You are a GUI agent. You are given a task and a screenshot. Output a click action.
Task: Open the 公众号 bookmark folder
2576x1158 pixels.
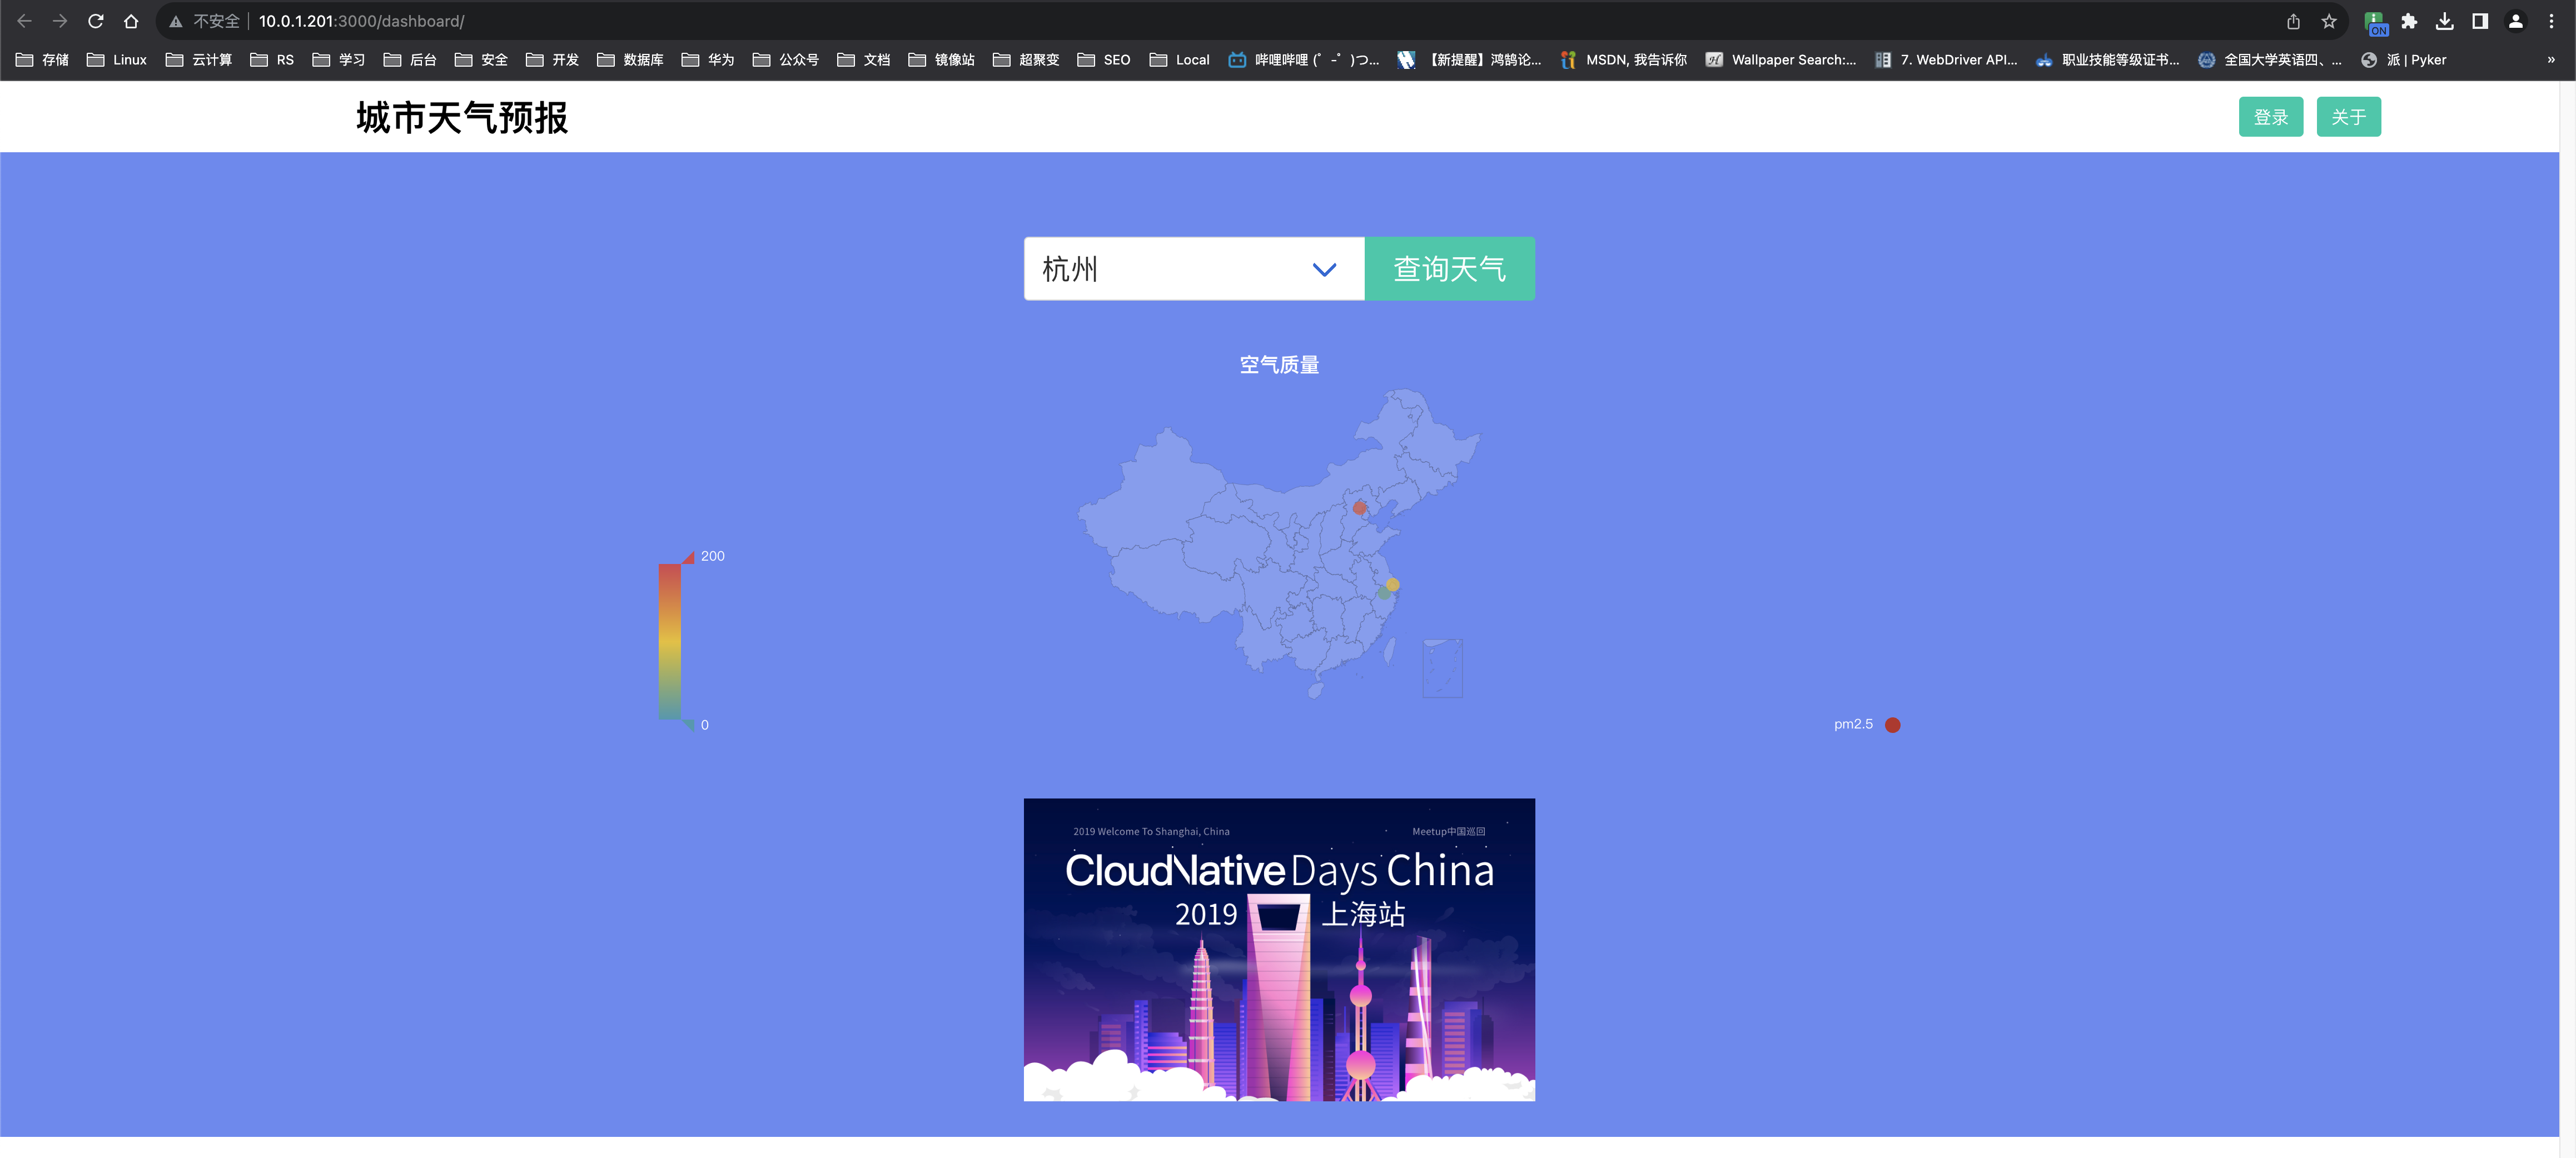pyautogui.click(x=786, y=60)
